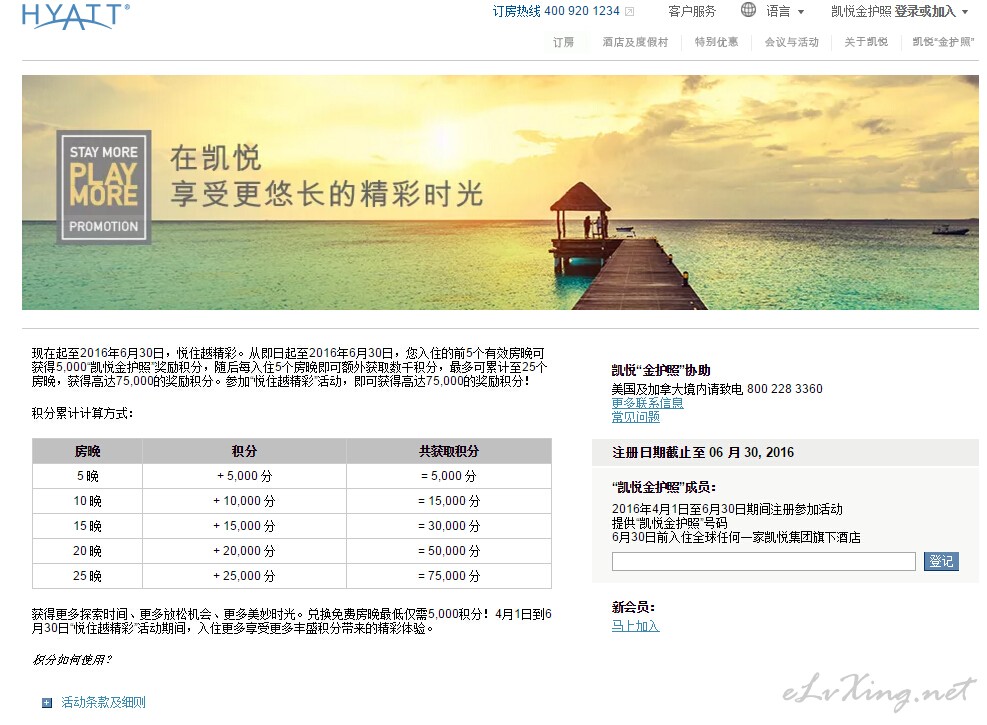Screen dimensions: 987x725
Task: Click the 新会员: heading
Action: pos(633,607)
